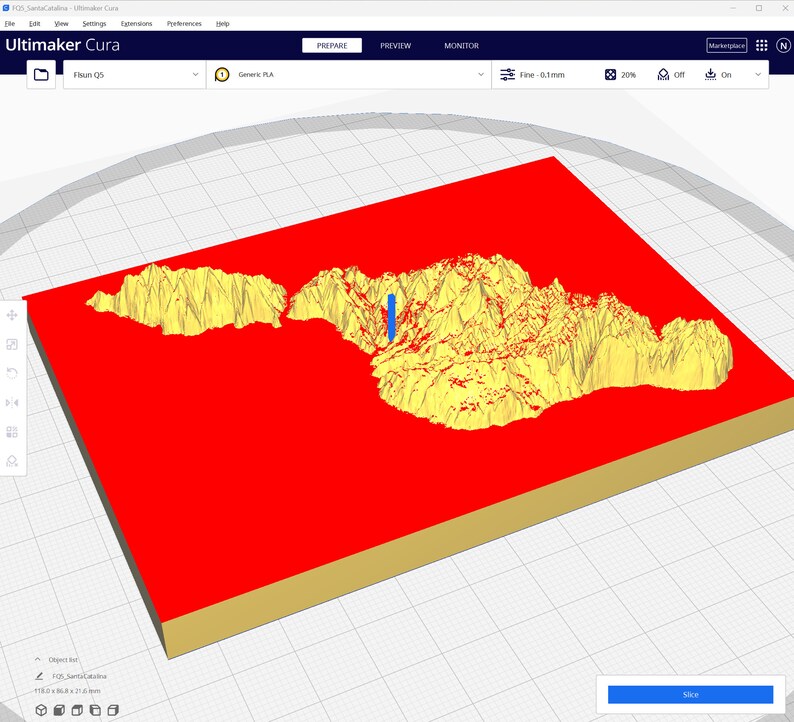794x722 pixels.
Task: Open the Preferences menu
Action: pyautogui.click(x=184, y=24)
